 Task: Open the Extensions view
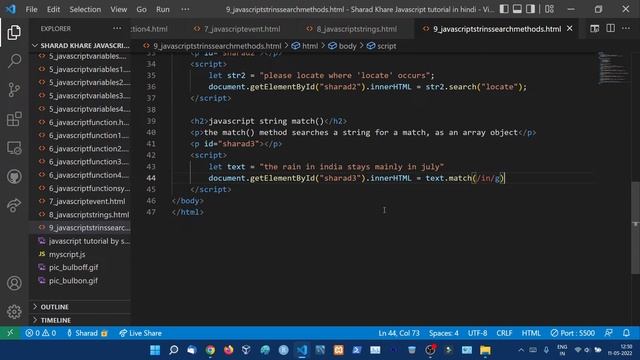pos(14,119)
